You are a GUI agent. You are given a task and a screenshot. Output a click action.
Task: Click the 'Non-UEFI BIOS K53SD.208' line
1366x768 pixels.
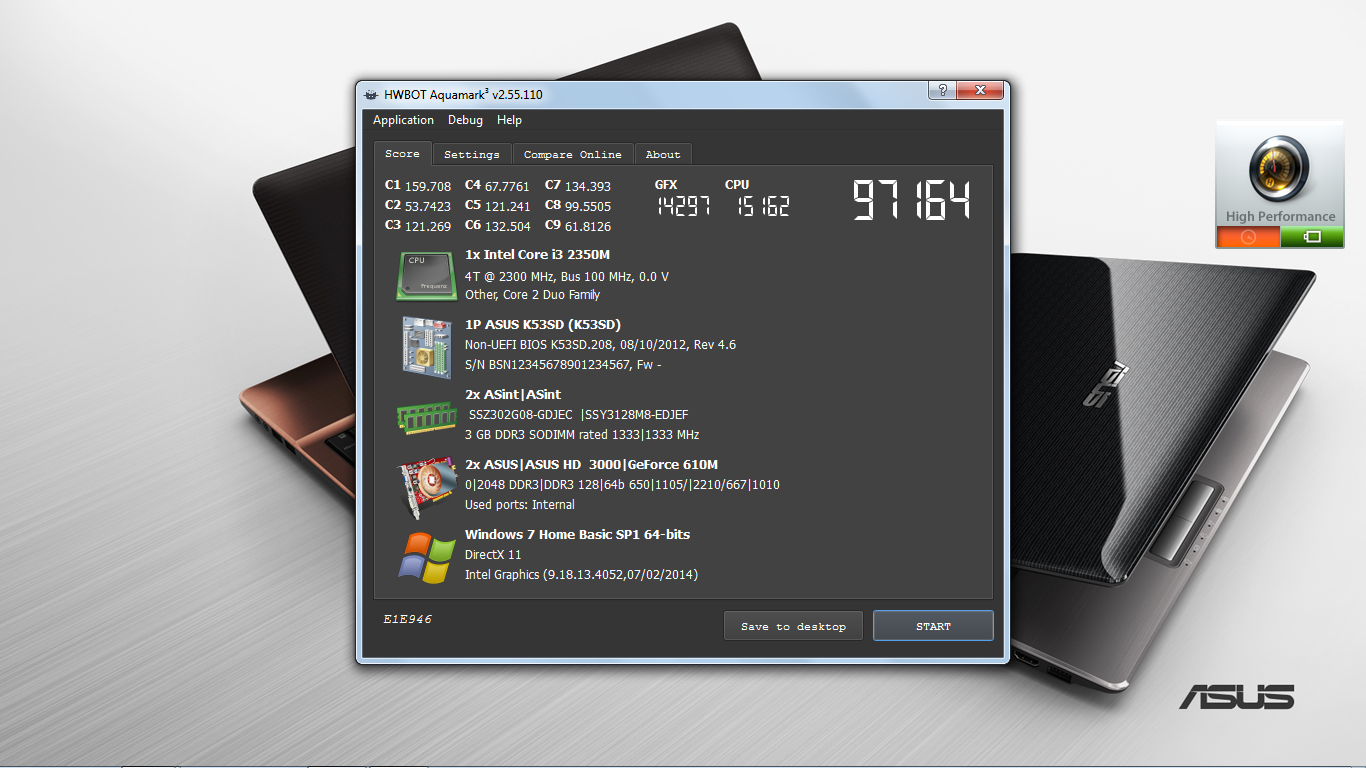[600, 345]
